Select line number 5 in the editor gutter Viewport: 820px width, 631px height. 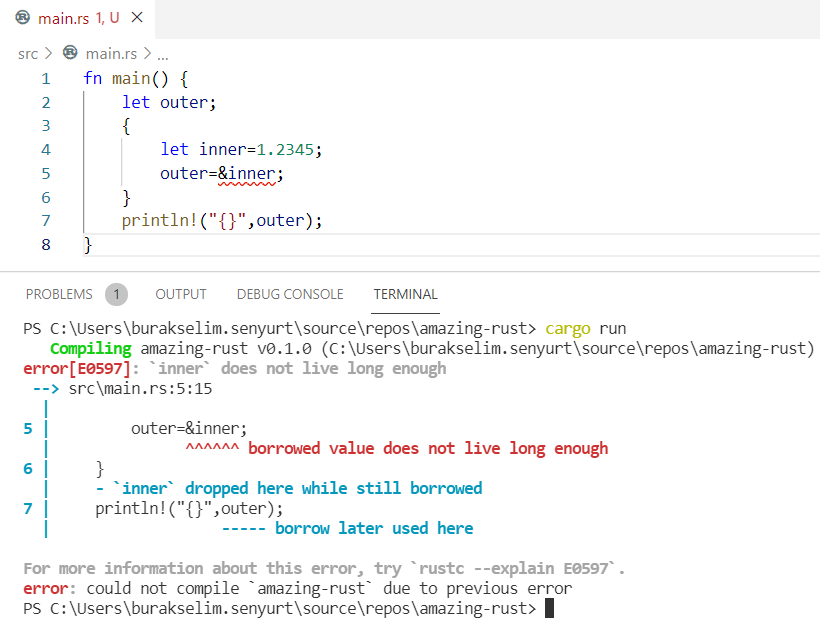[45, 173]
